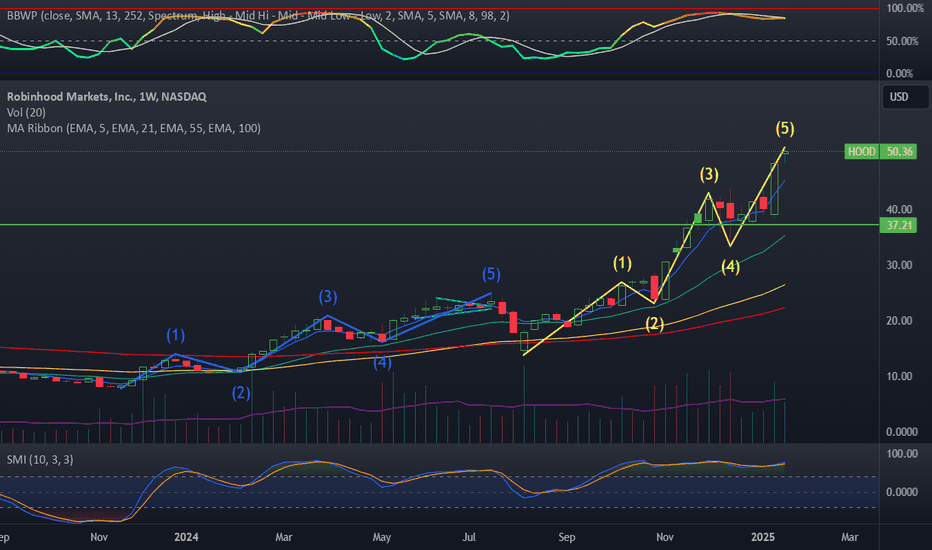Select the blue Elliott wave label (2)
This screenshot has width=932, height=550.
tap(241, 392)
